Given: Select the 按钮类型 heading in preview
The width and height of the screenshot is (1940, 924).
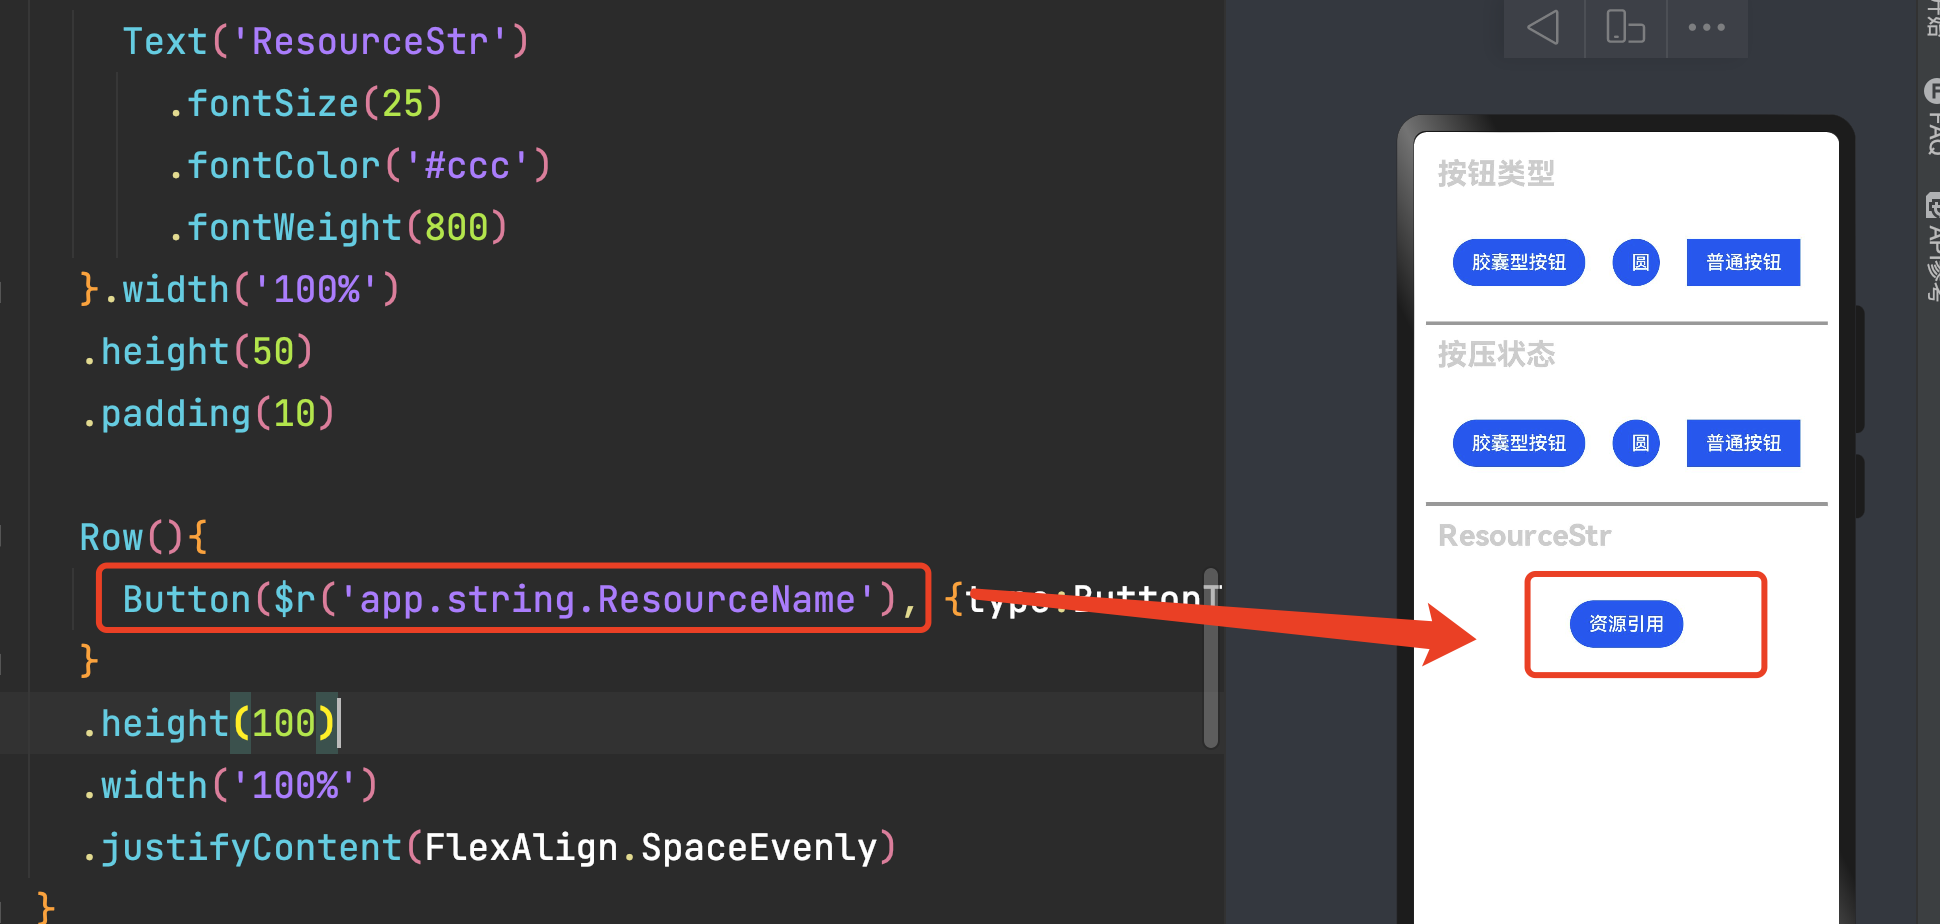Looking at the screenshot, I should click(1496, 174).
